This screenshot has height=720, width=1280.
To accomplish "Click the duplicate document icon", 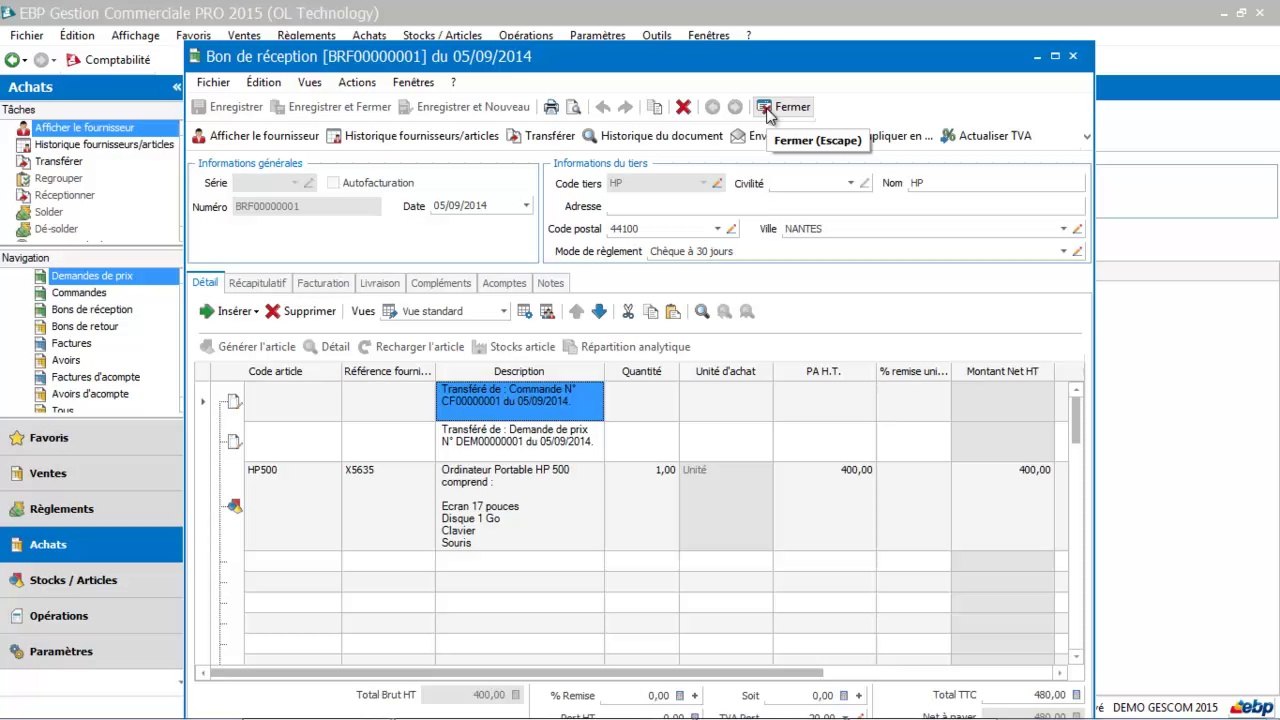I will (654, 107).
